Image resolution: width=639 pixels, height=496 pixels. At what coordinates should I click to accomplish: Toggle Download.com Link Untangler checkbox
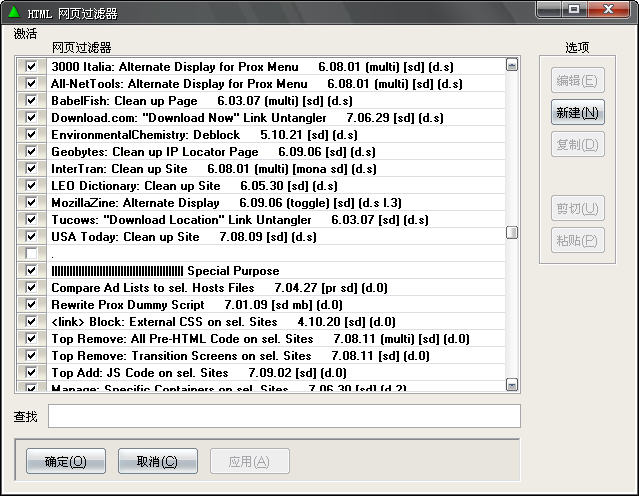[x=31, y=117]
